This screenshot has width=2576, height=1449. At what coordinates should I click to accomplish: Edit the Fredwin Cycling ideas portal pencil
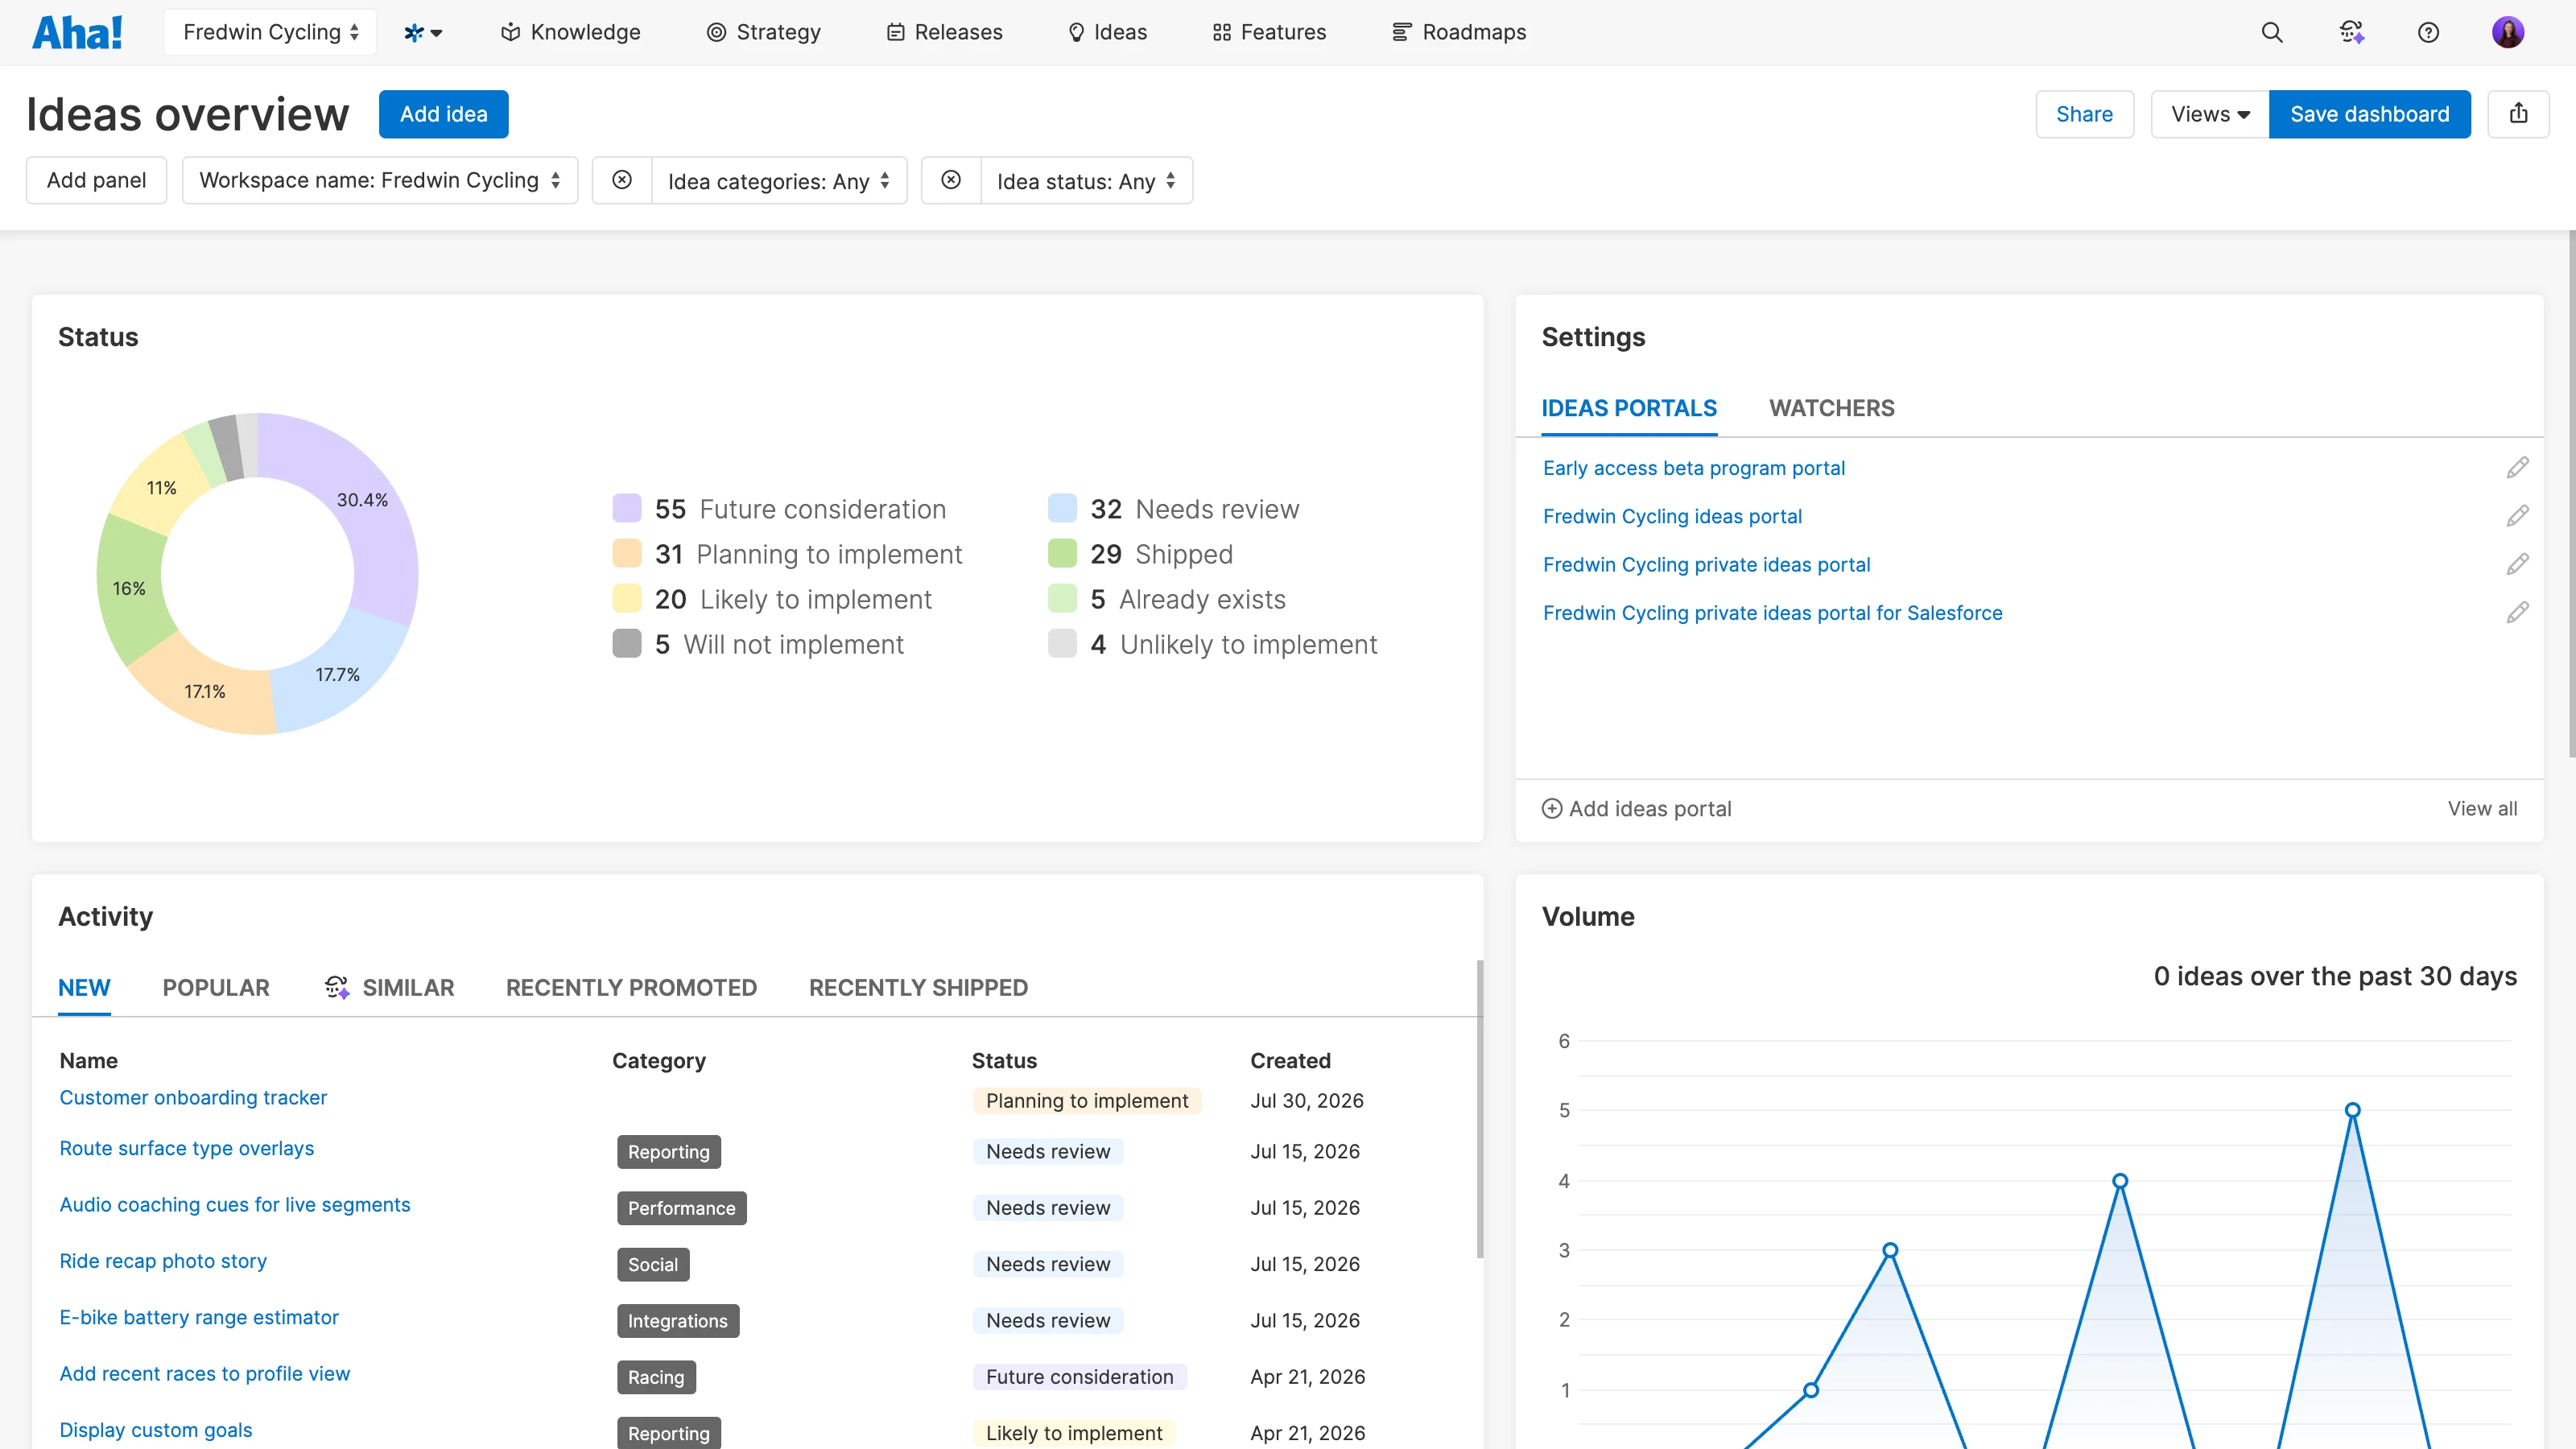(x=2517, y=516)
